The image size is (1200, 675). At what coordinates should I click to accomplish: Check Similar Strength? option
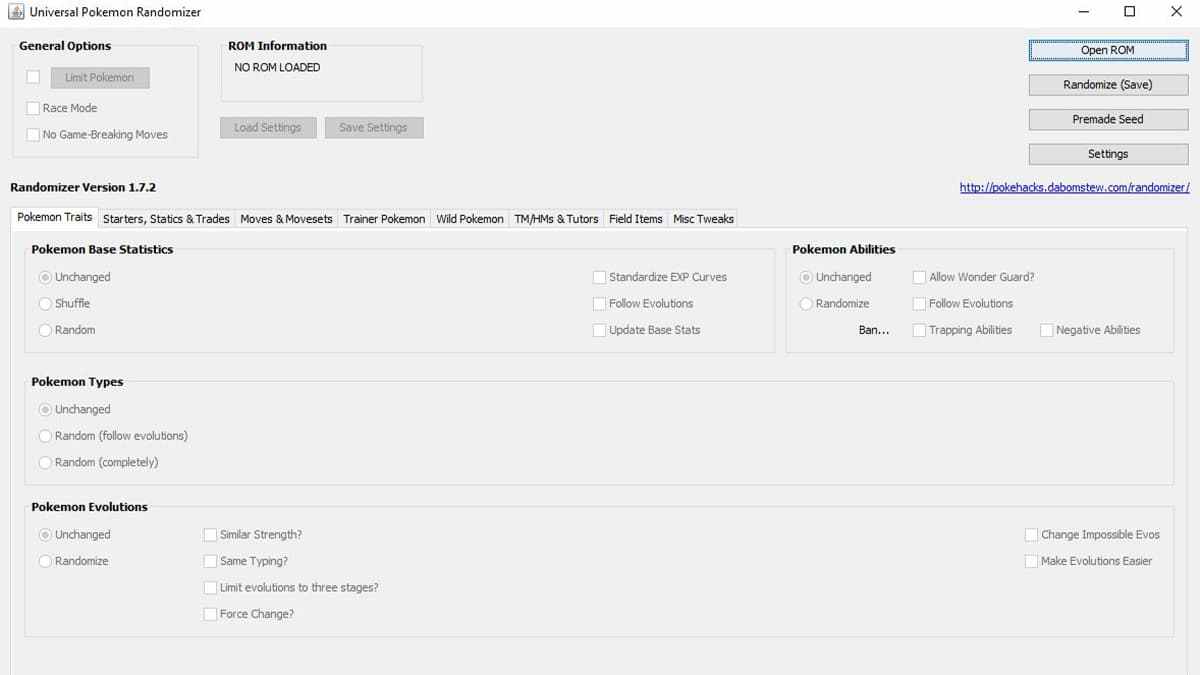point(210,535)
